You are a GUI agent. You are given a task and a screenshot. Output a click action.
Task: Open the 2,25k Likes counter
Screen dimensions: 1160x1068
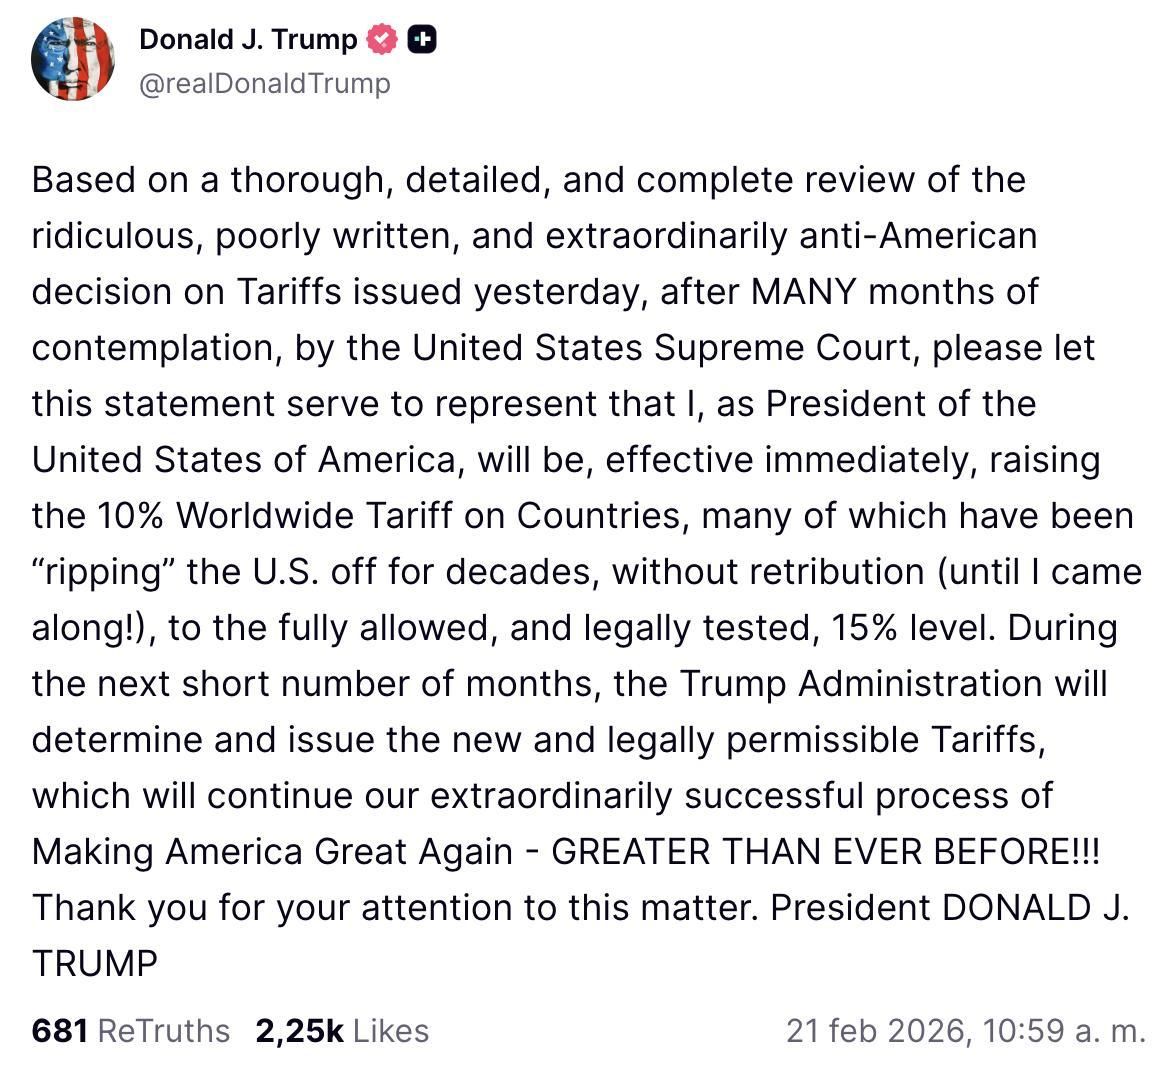click(x=342, y=1031)
